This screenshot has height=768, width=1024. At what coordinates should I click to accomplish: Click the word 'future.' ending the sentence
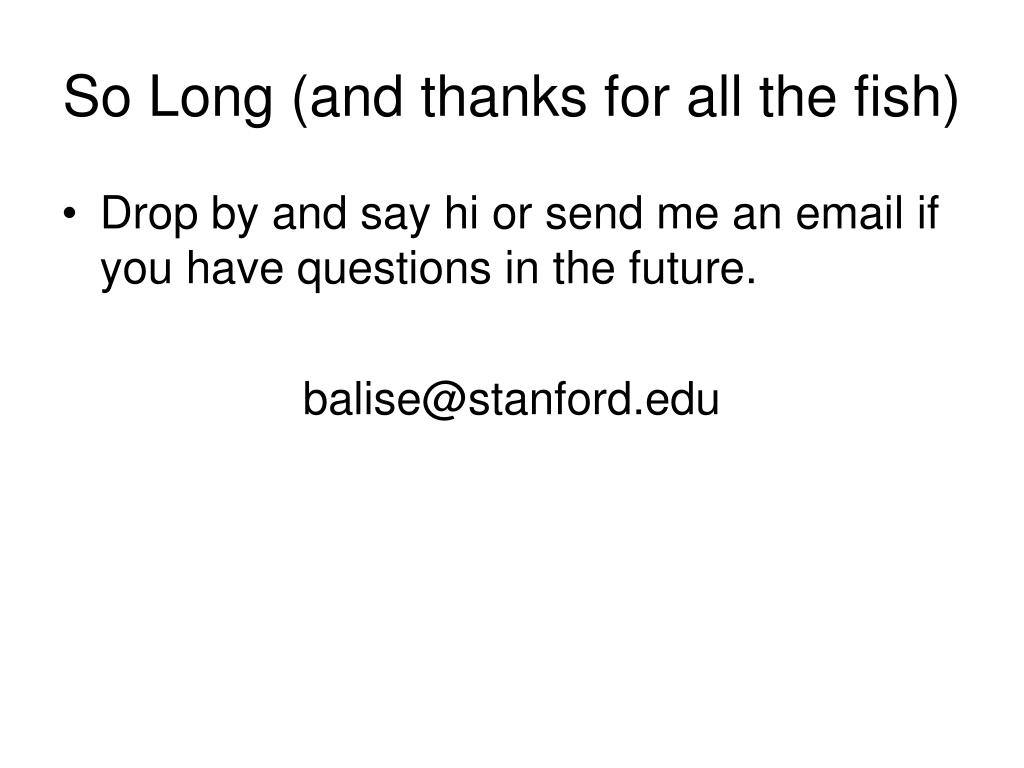(693, 268)
